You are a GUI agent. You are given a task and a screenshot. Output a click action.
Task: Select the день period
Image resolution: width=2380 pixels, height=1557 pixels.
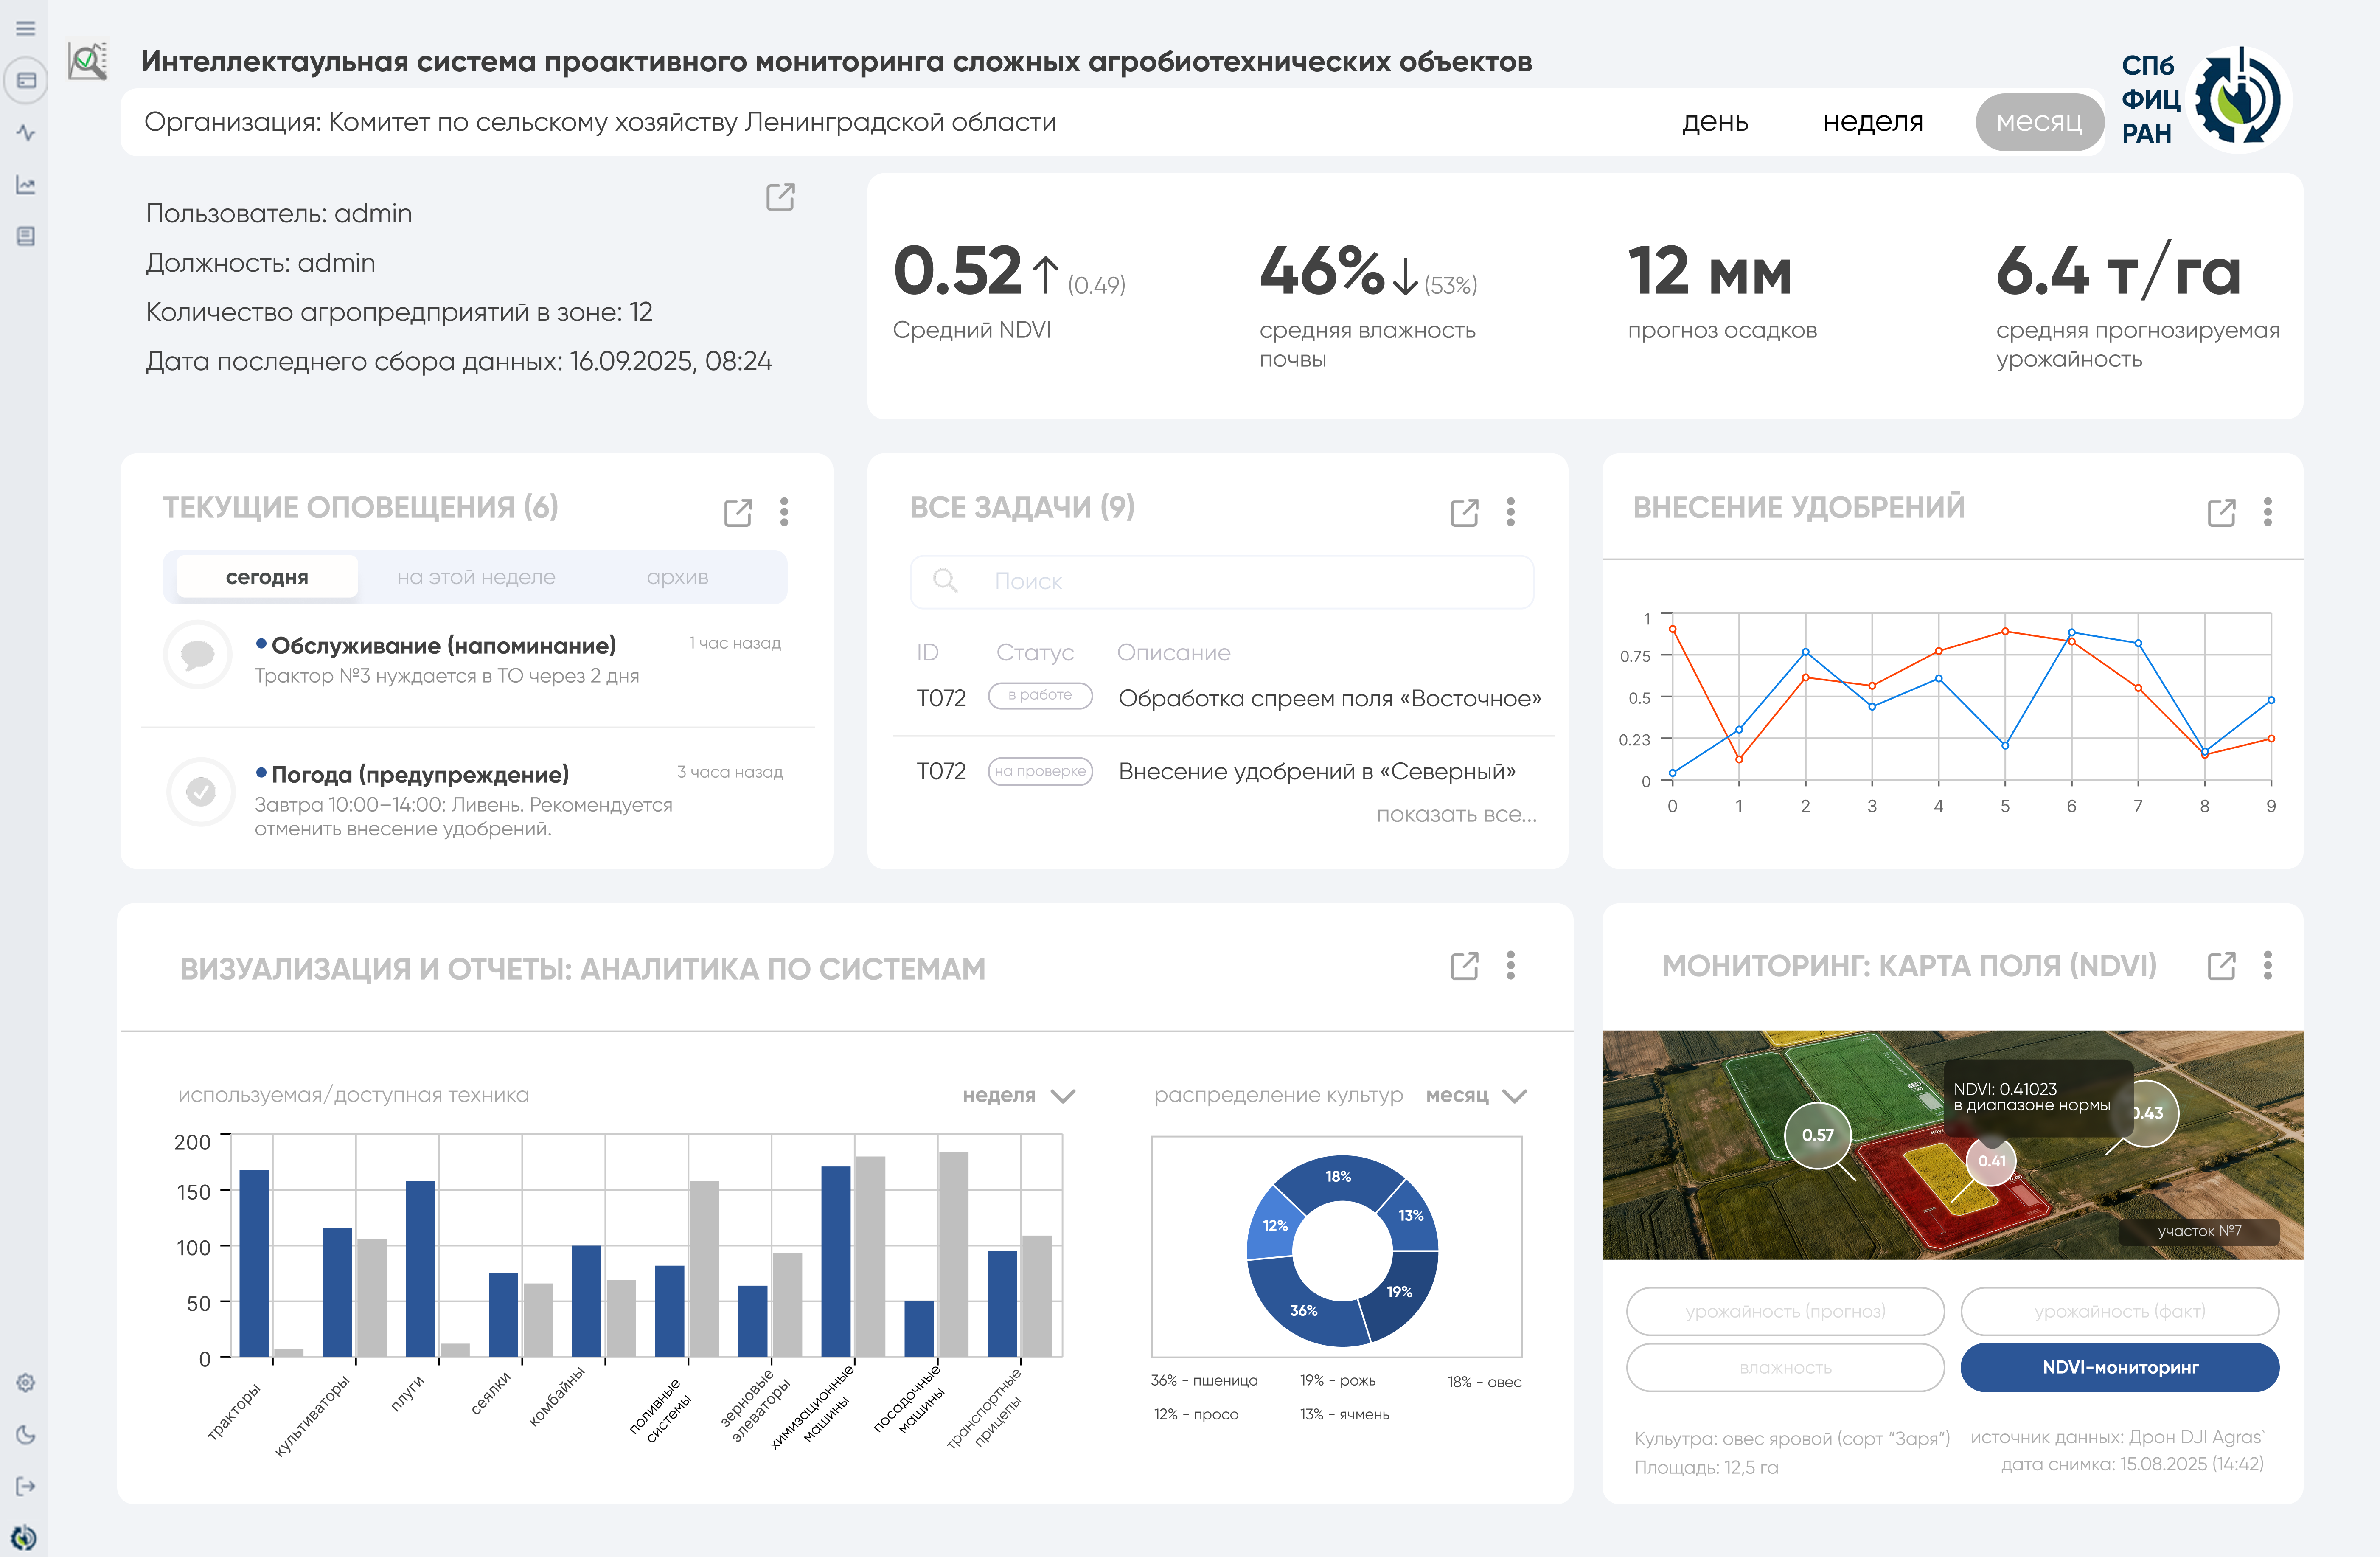click(x=1714, y=122)
